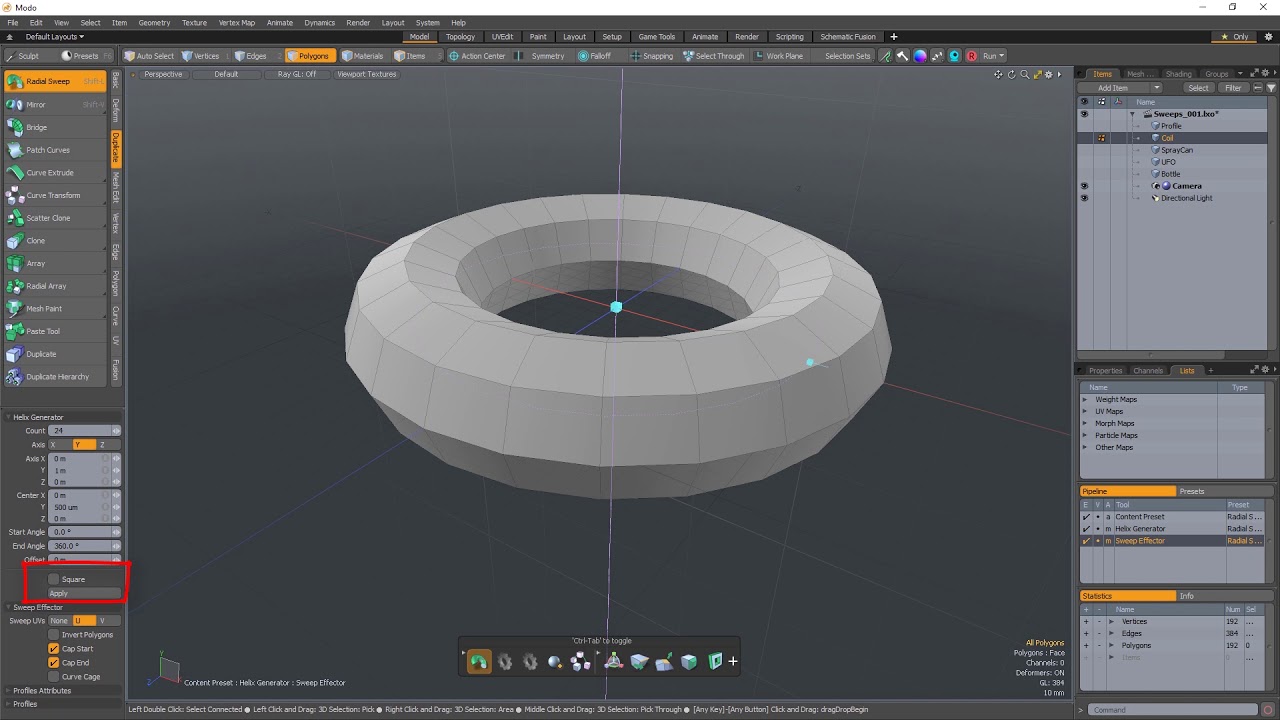Switch to the UVEdit layout tab
Screen dimensions: 1280x720
pyautogui.click(x=502, y=37)
